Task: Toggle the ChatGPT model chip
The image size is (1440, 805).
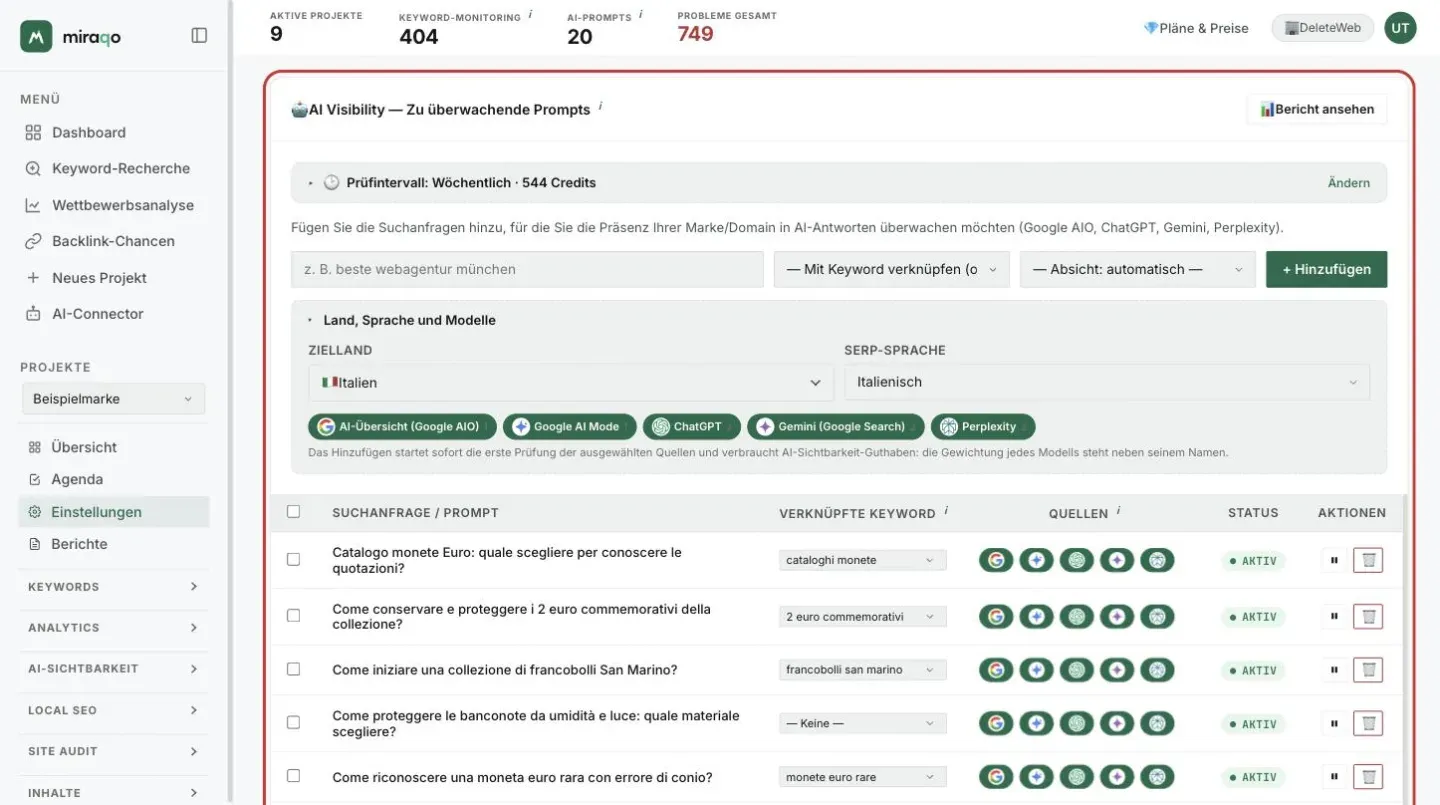Action: 692,426
